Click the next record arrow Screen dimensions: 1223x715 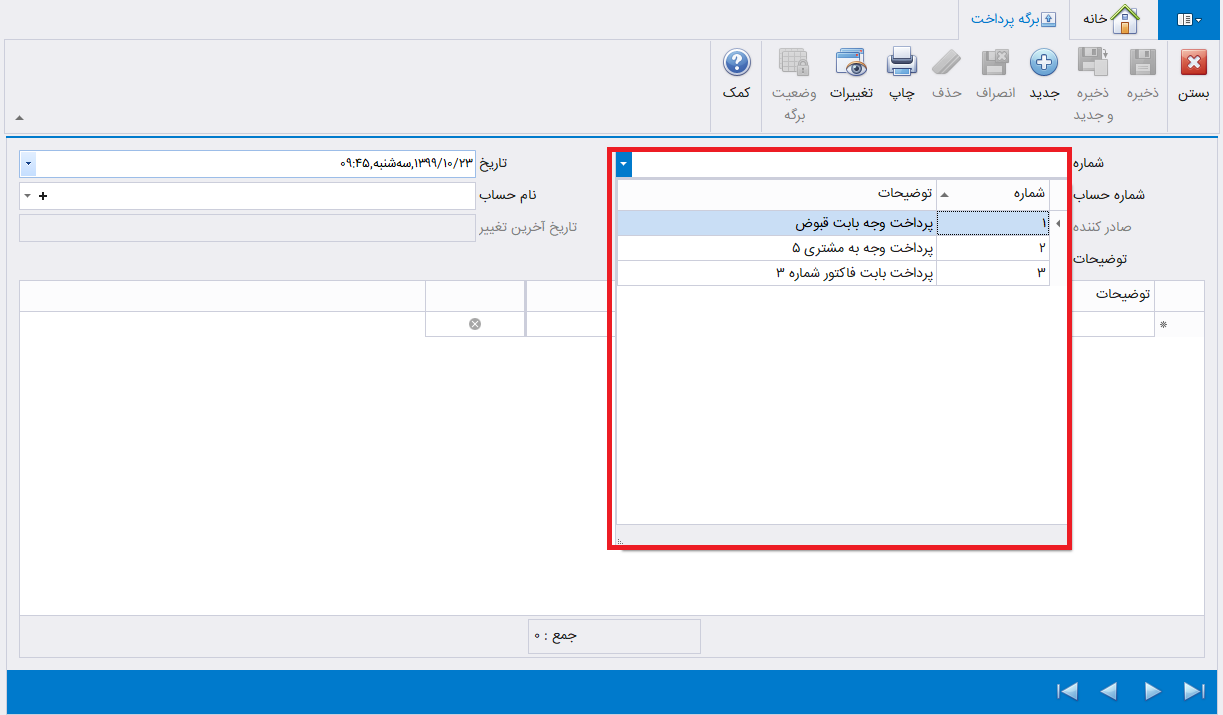[1152, 690]
